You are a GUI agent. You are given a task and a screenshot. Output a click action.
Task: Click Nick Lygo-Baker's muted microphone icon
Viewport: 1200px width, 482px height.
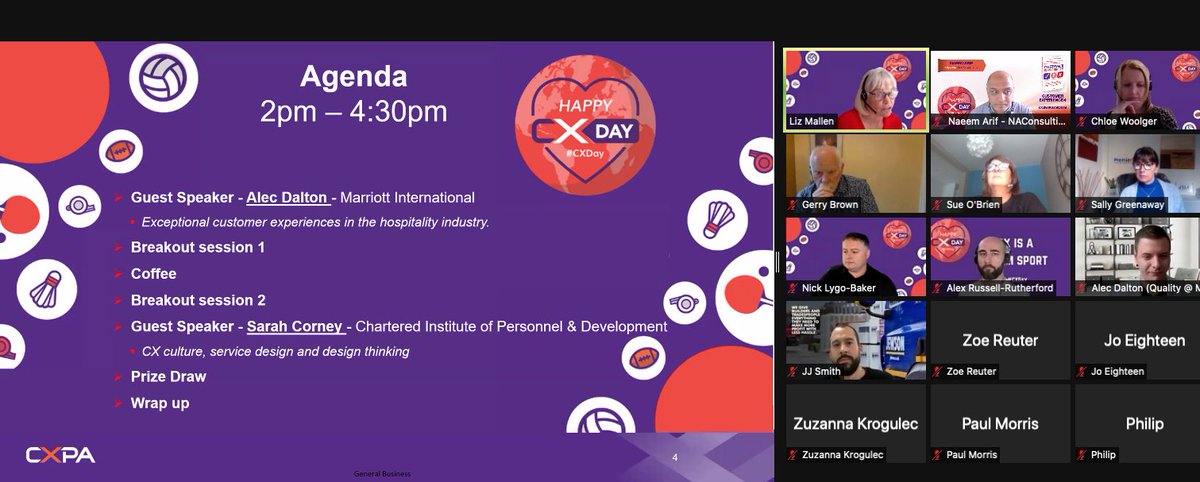[x=793, y=288]
